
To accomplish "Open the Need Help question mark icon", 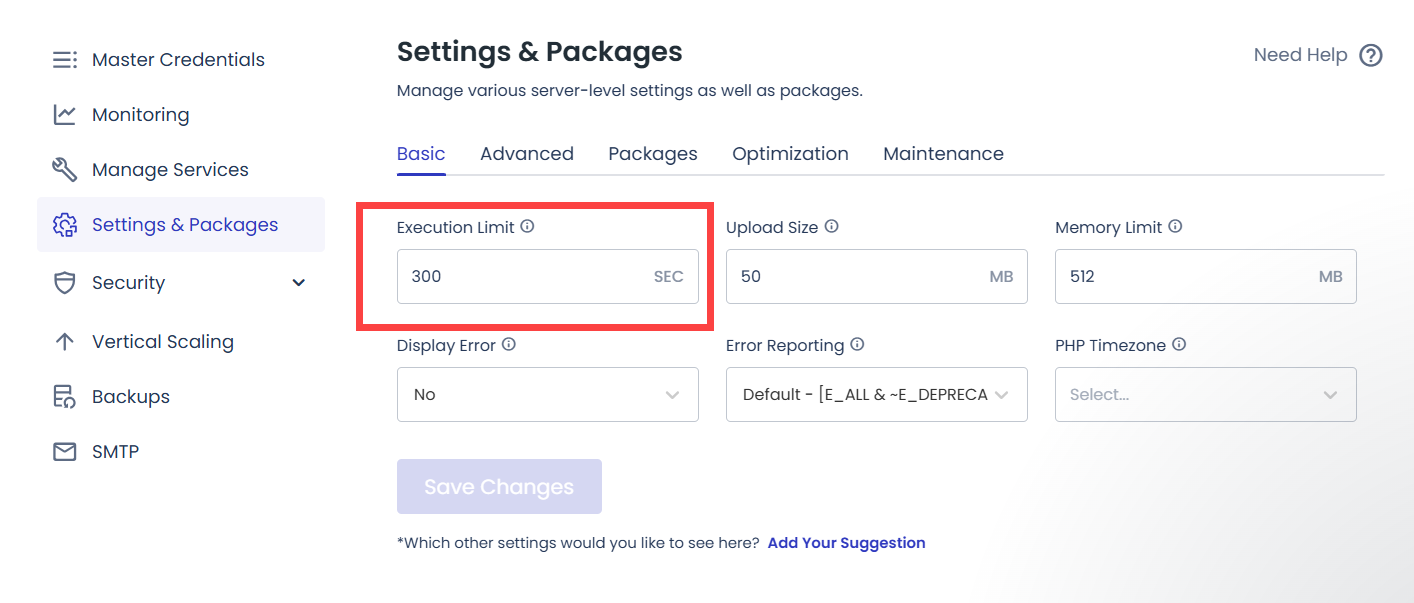I will (x=1371, y=56).
